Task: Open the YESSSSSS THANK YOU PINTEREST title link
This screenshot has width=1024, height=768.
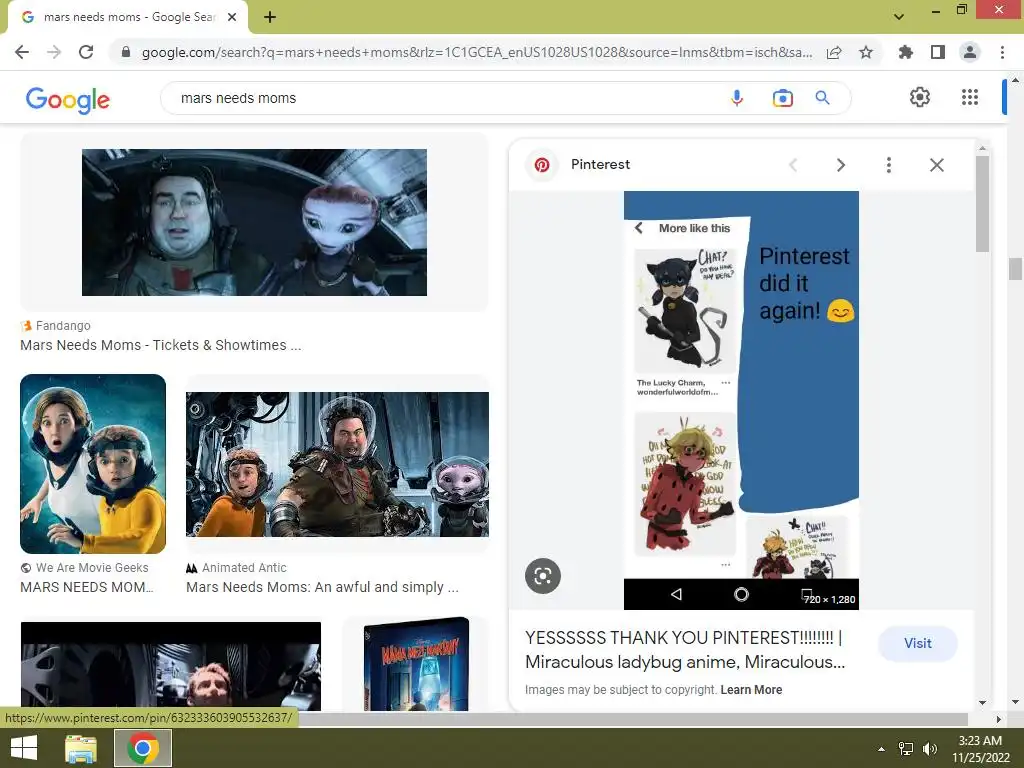Action: coord(685,650)
